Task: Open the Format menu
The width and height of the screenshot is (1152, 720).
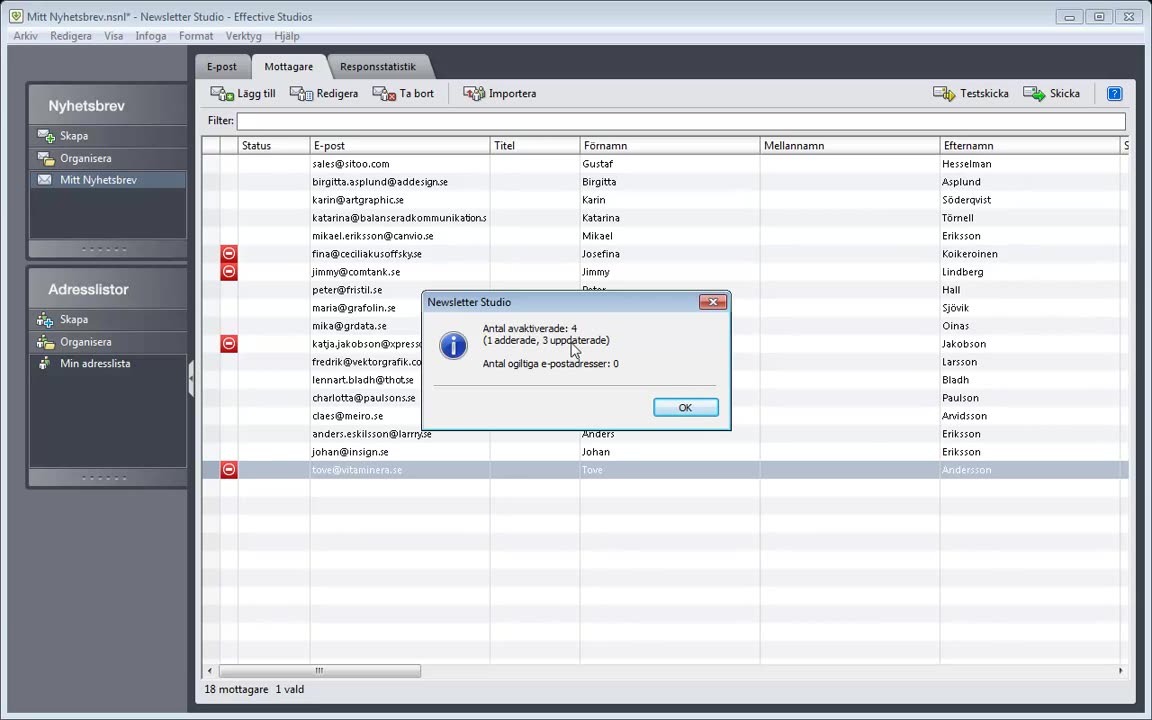Action: click(x=196, y=35)
